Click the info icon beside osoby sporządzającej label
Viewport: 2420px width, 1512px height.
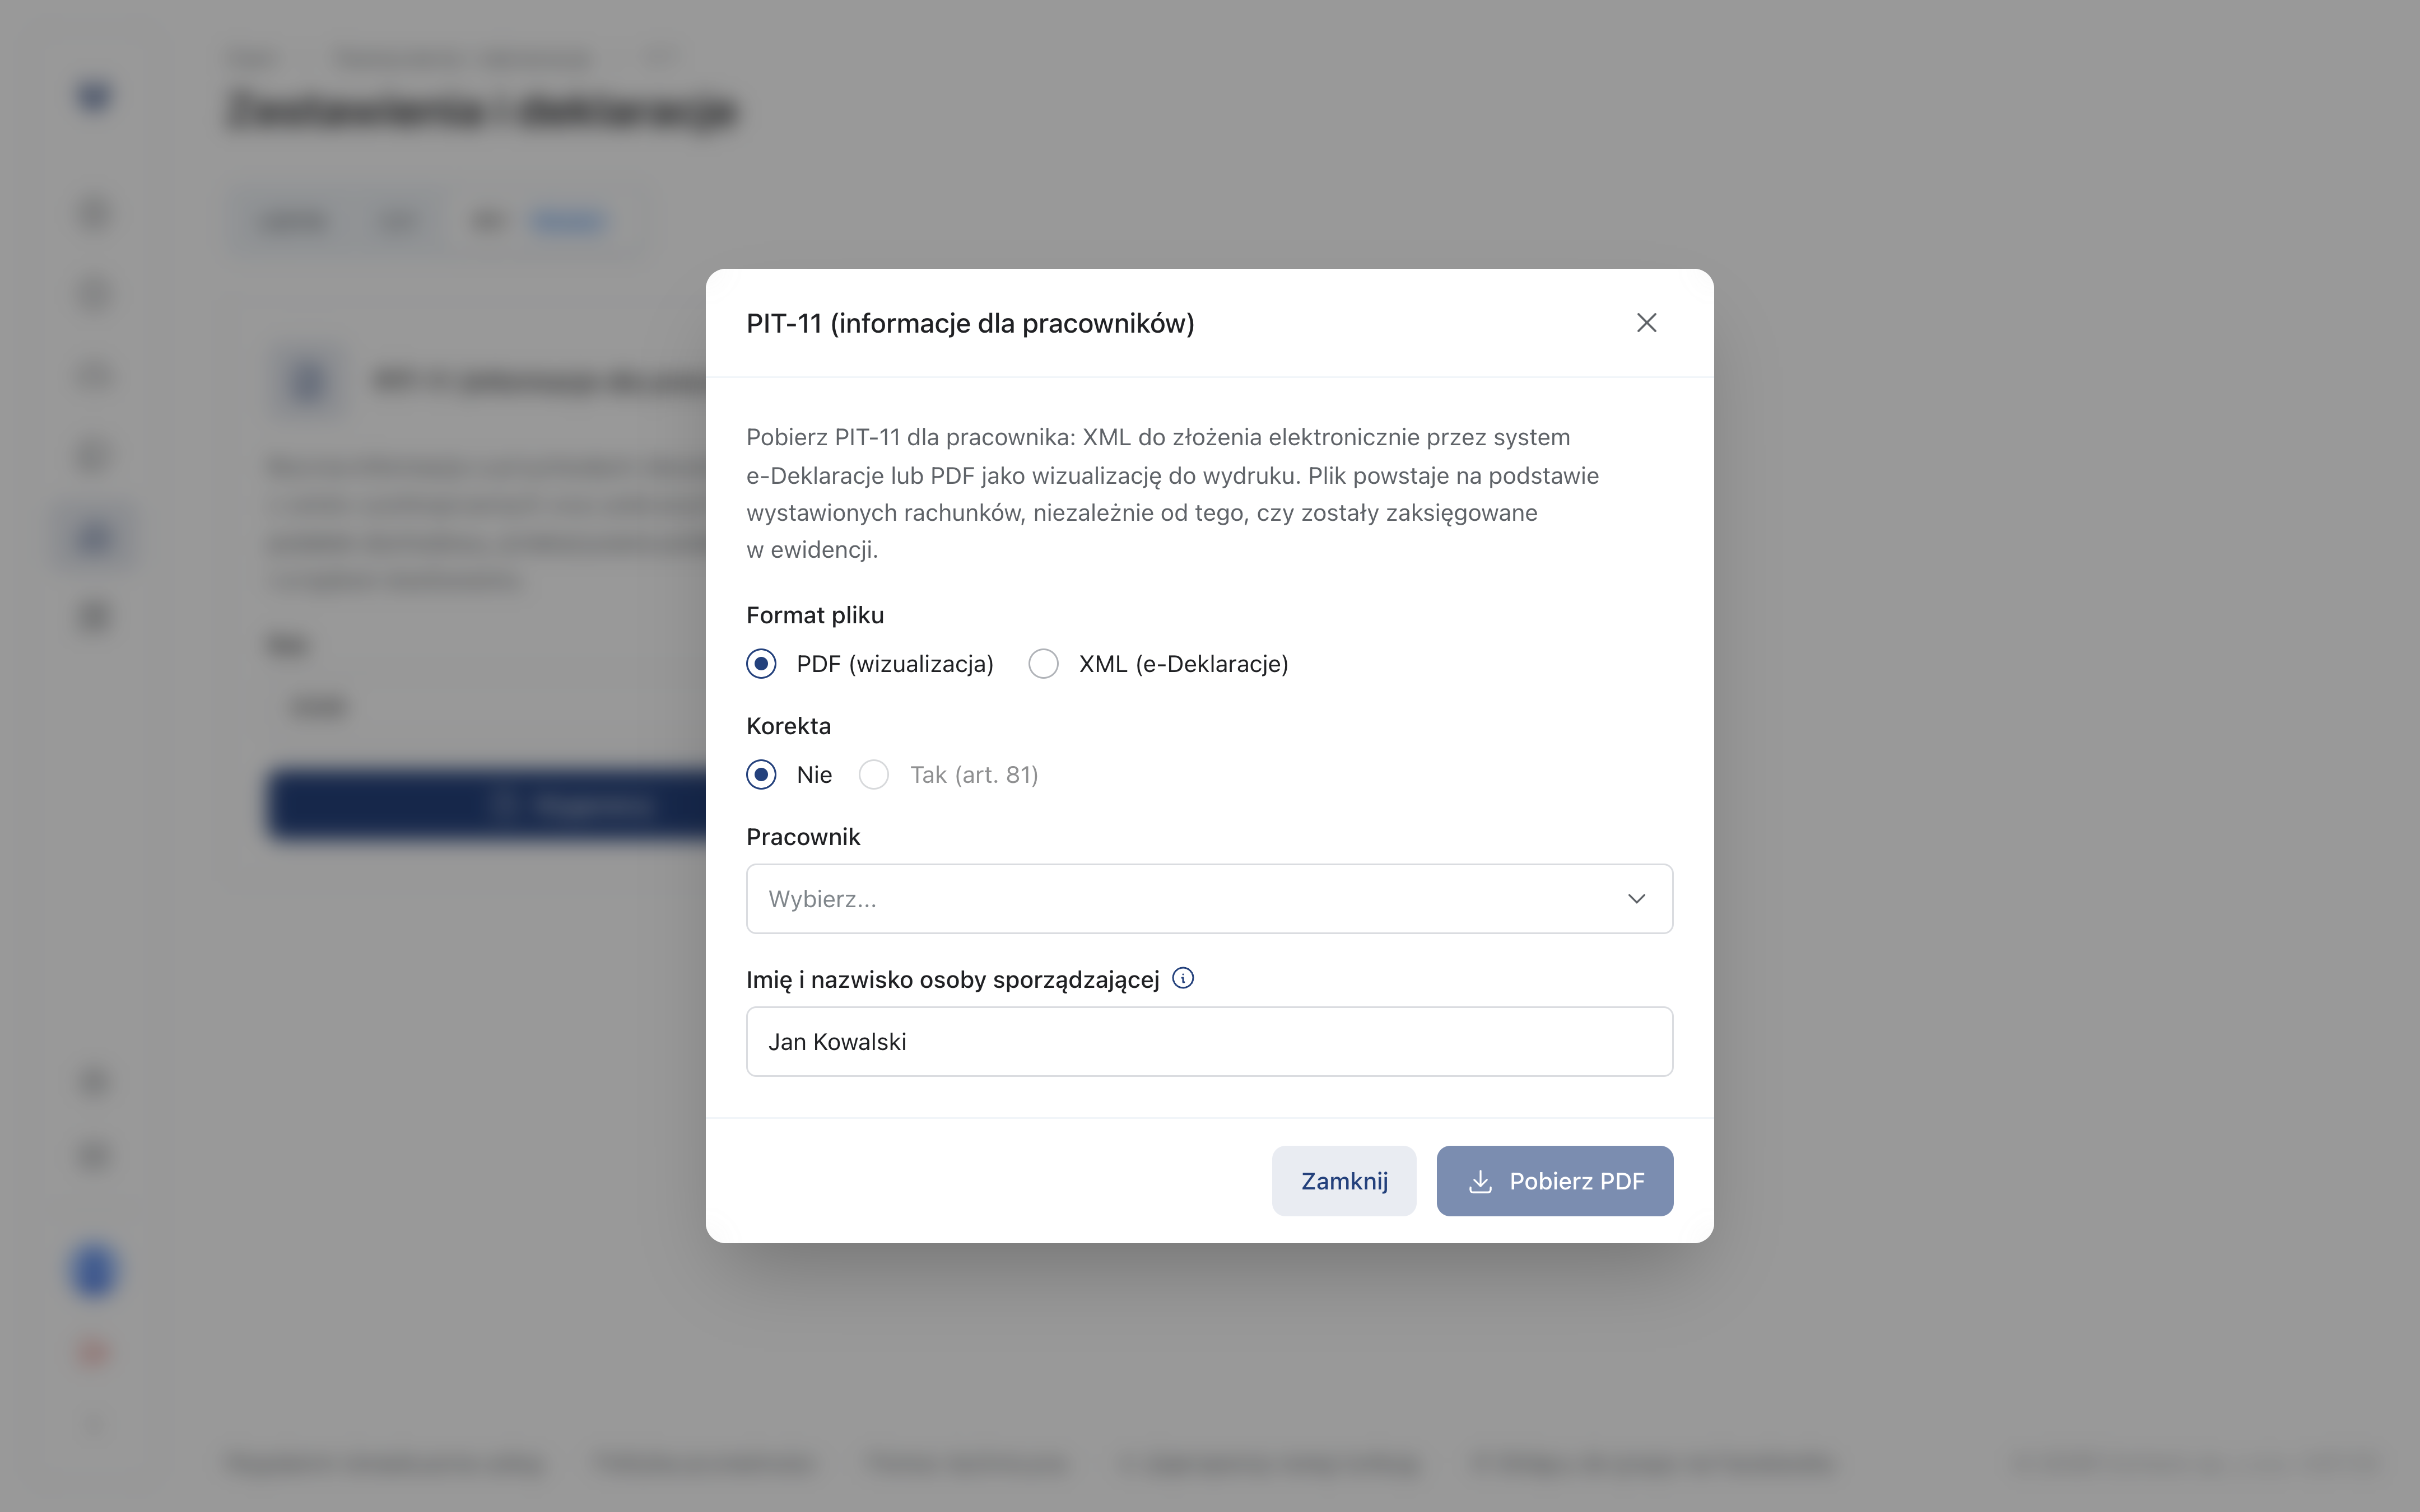pyautogui.click(x=1183, y=978)
